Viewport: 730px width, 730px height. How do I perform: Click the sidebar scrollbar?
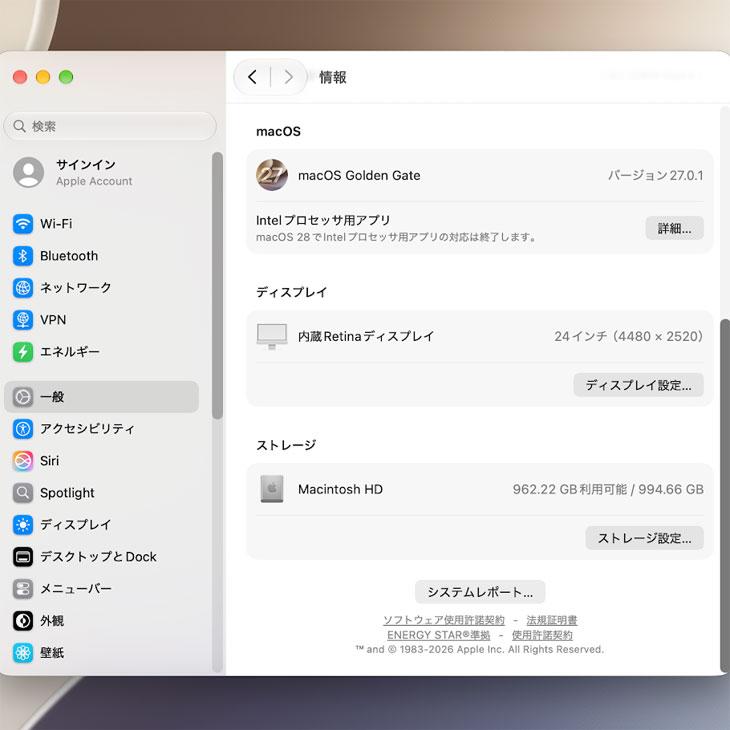[x=217, y=286]
